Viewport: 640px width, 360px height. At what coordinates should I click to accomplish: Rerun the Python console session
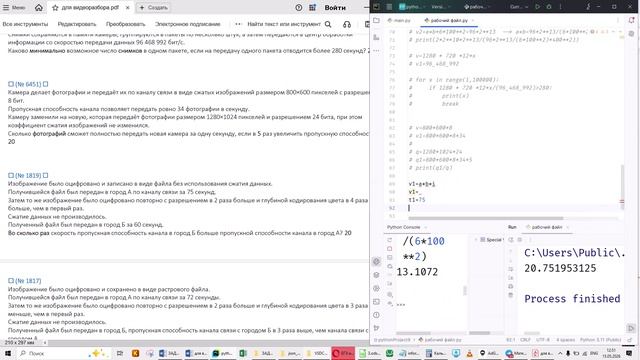click(x=390, y=240)
